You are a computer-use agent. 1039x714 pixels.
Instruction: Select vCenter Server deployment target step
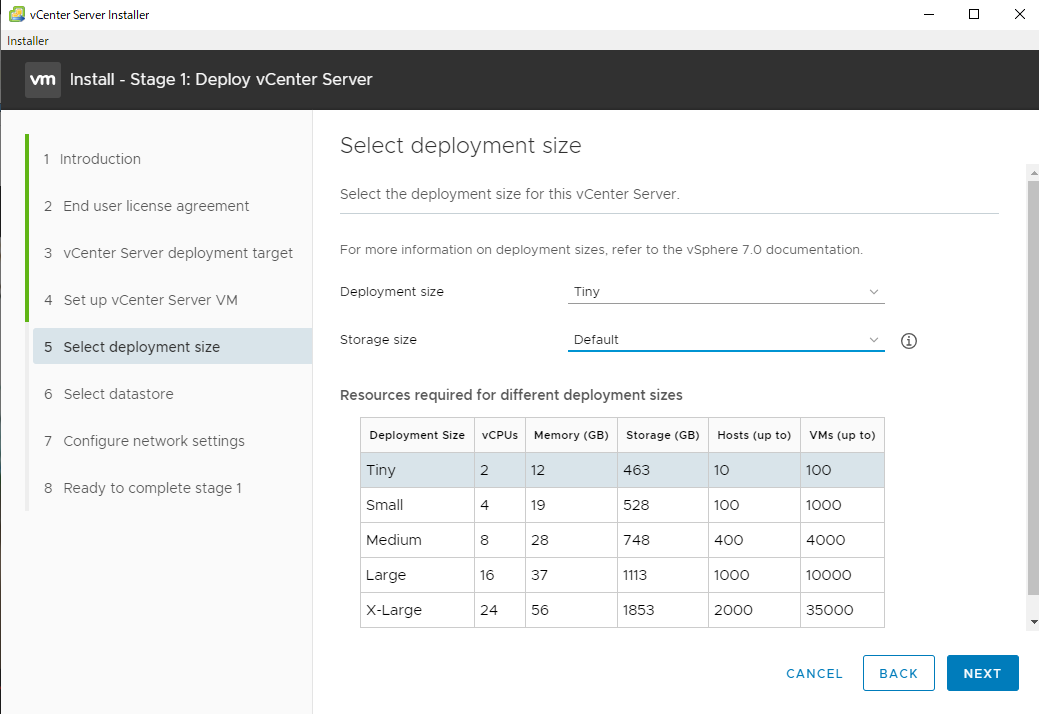pos(178,253)
